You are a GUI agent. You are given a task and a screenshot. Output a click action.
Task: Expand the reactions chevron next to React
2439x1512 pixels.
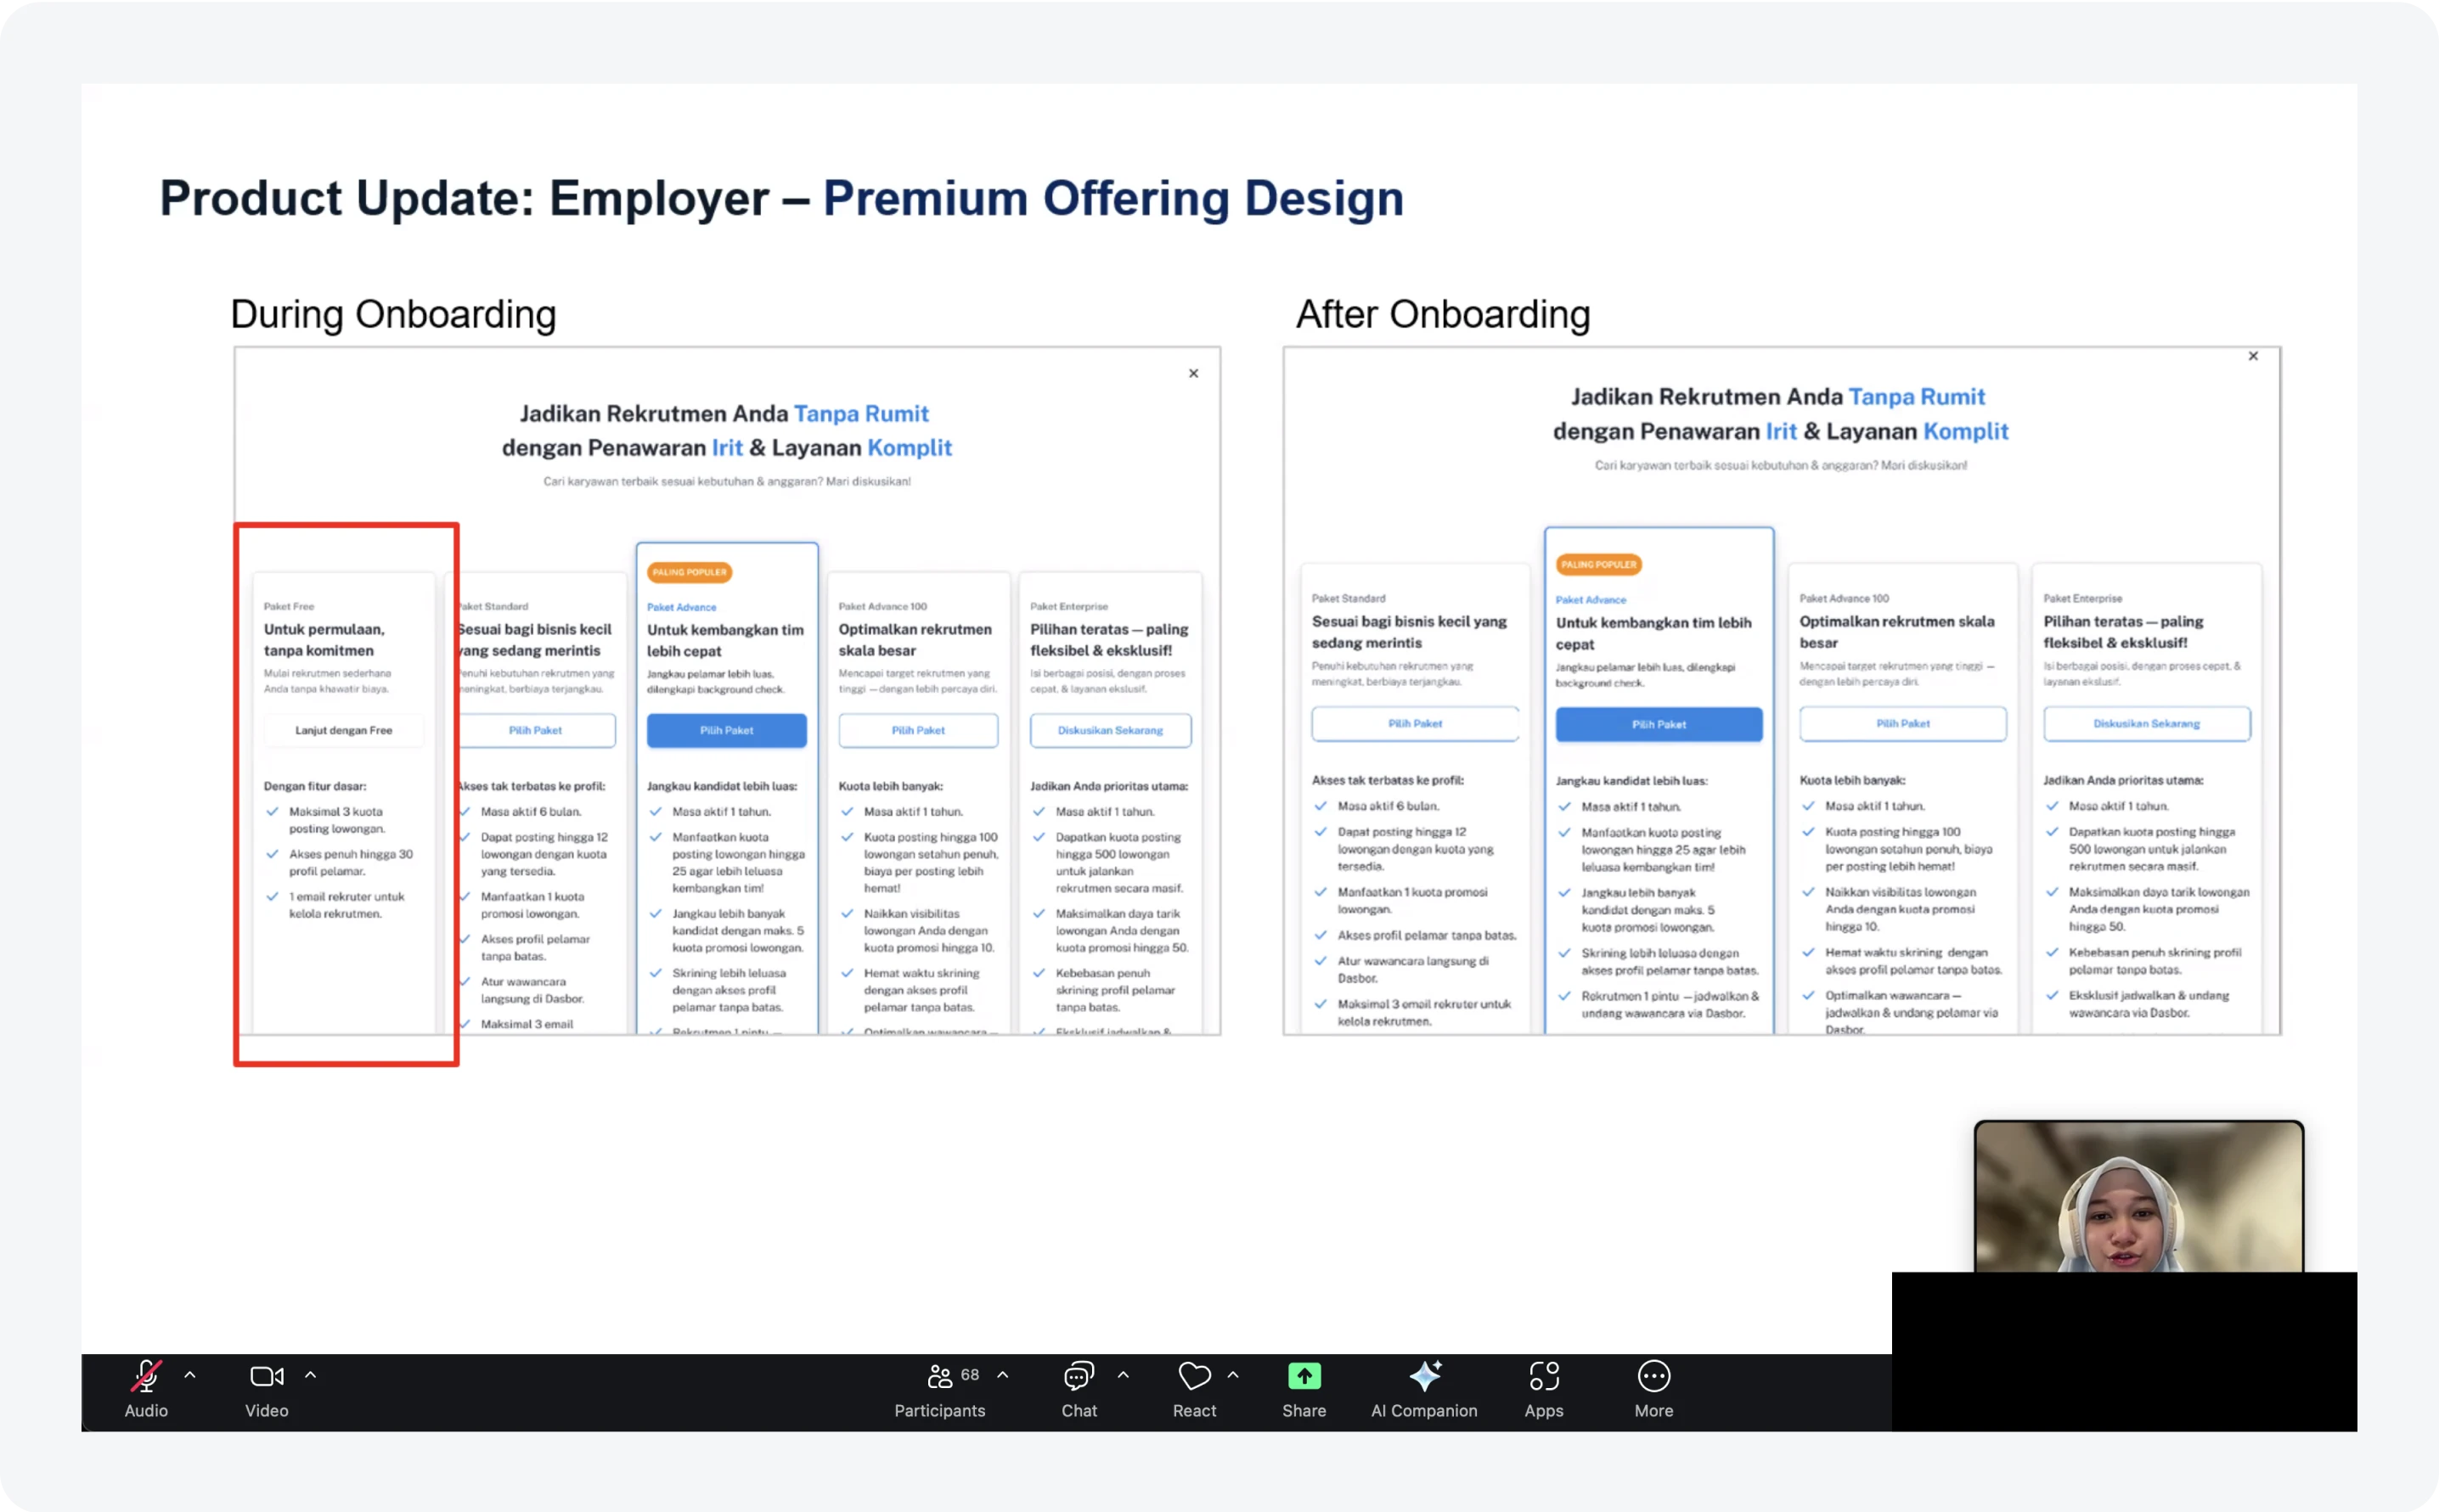1233,1375
